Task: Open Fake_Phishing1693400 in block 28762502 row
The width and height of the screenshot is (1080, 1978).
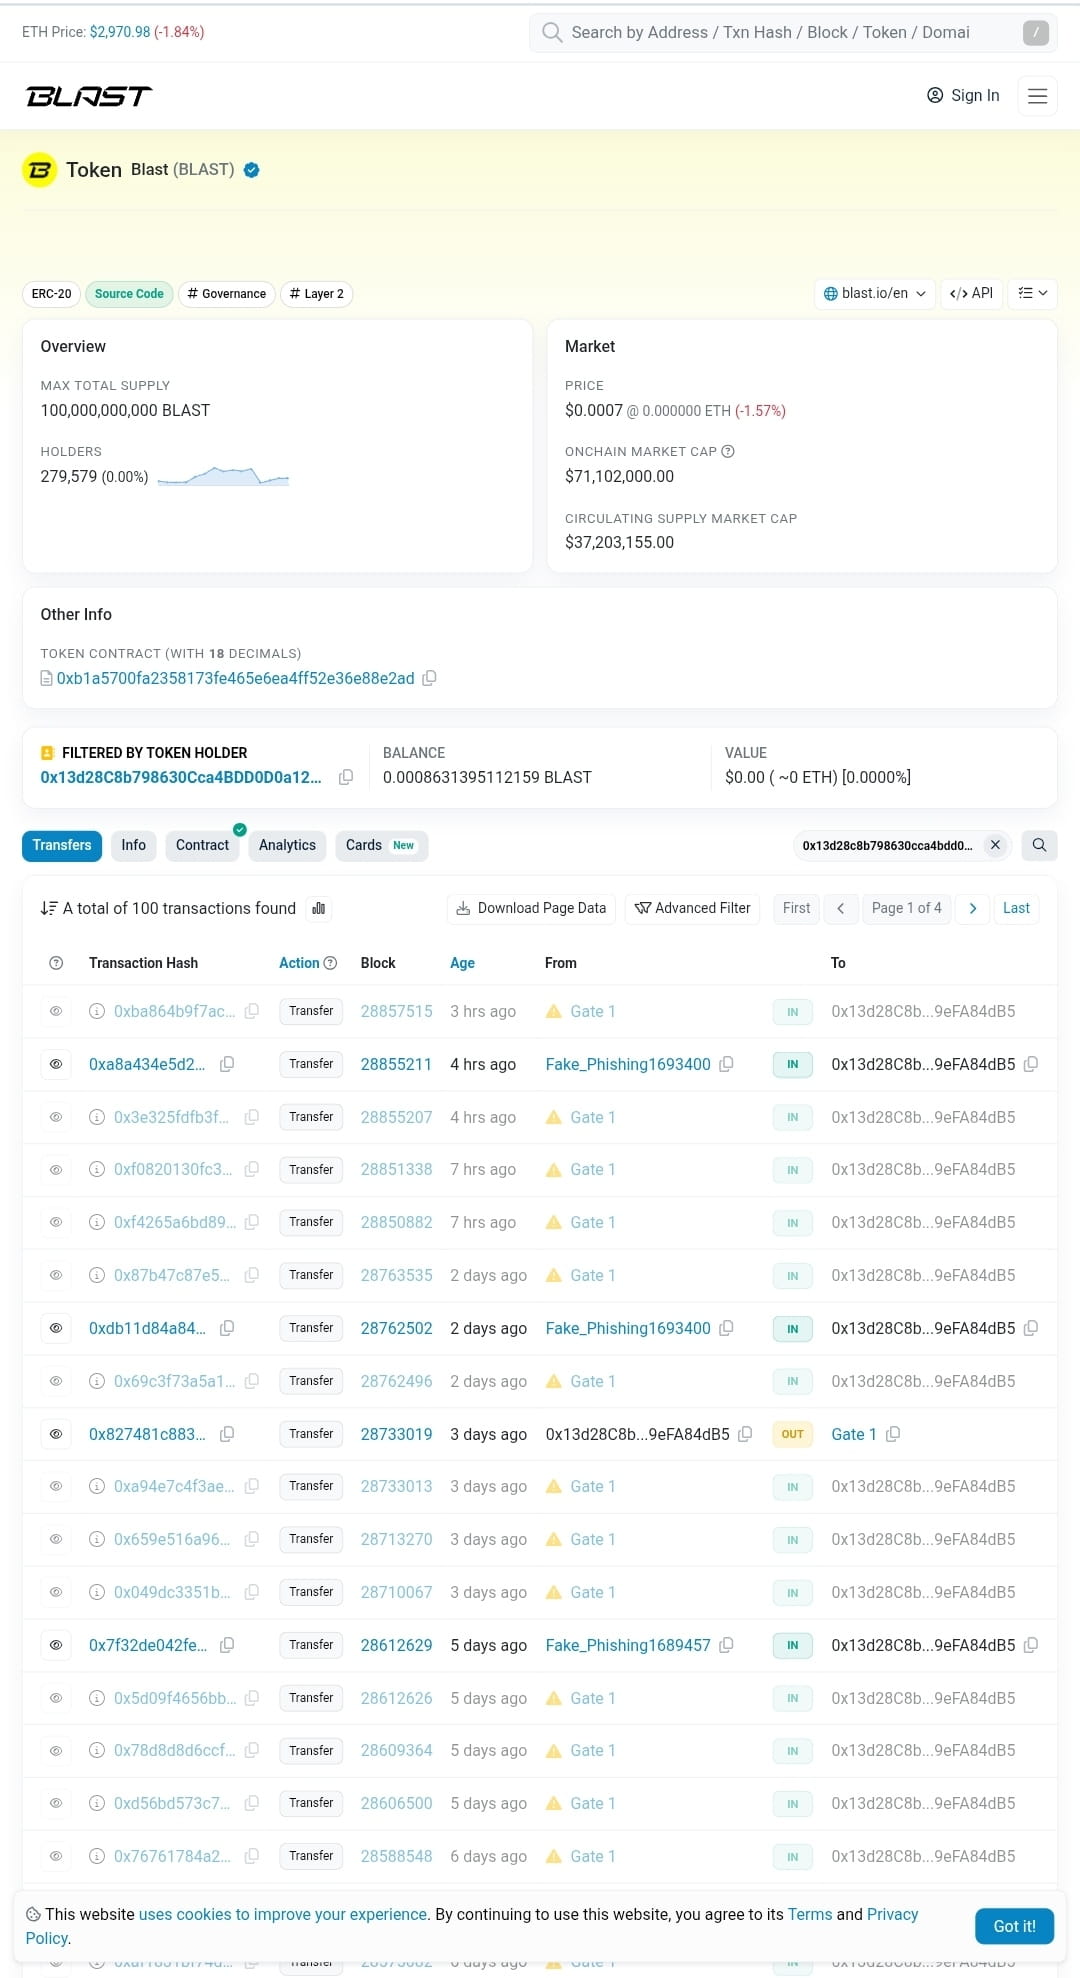Action: tap(628, 1328)
